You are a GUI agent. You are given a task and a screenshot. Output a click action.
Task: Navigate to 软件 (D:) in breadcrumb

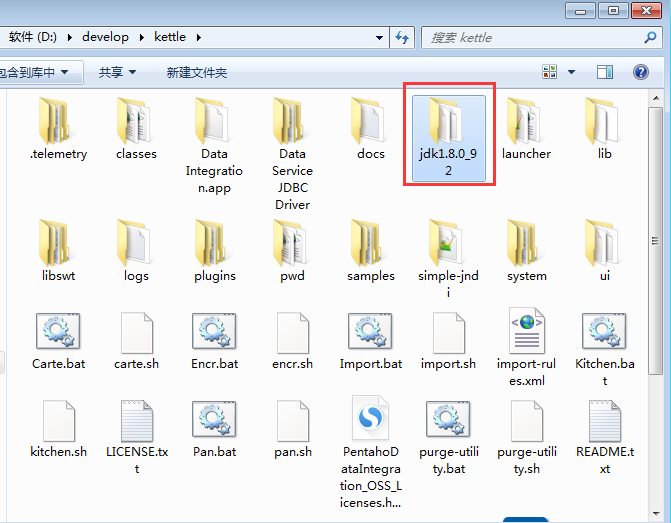coord(33,37)
